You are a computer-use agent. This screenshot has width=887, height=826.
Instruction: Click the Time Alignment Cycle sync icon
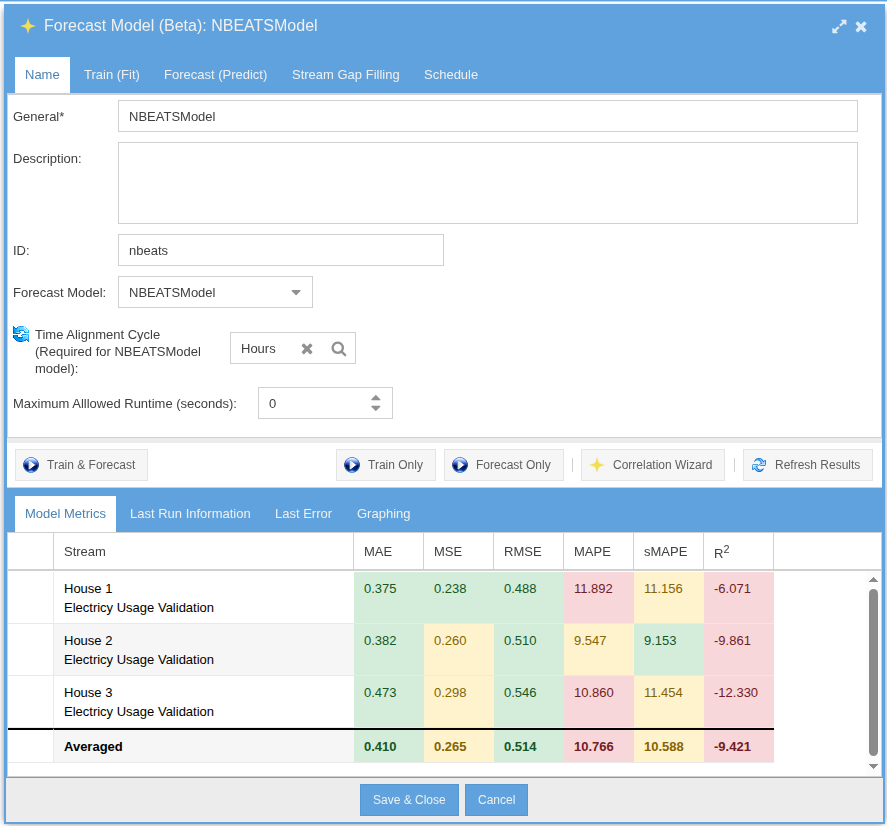click(21, 334)
